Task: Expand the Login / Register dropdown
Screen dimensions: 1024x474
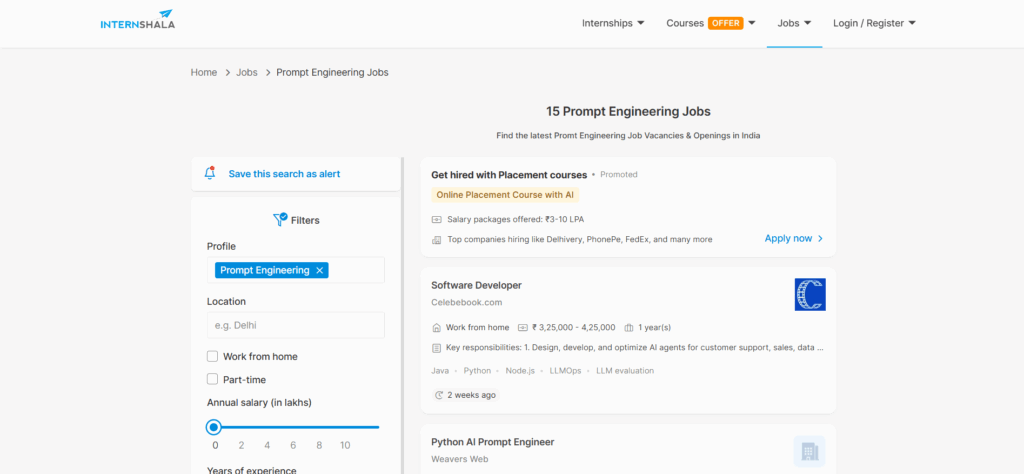Action: click(874, 23)
